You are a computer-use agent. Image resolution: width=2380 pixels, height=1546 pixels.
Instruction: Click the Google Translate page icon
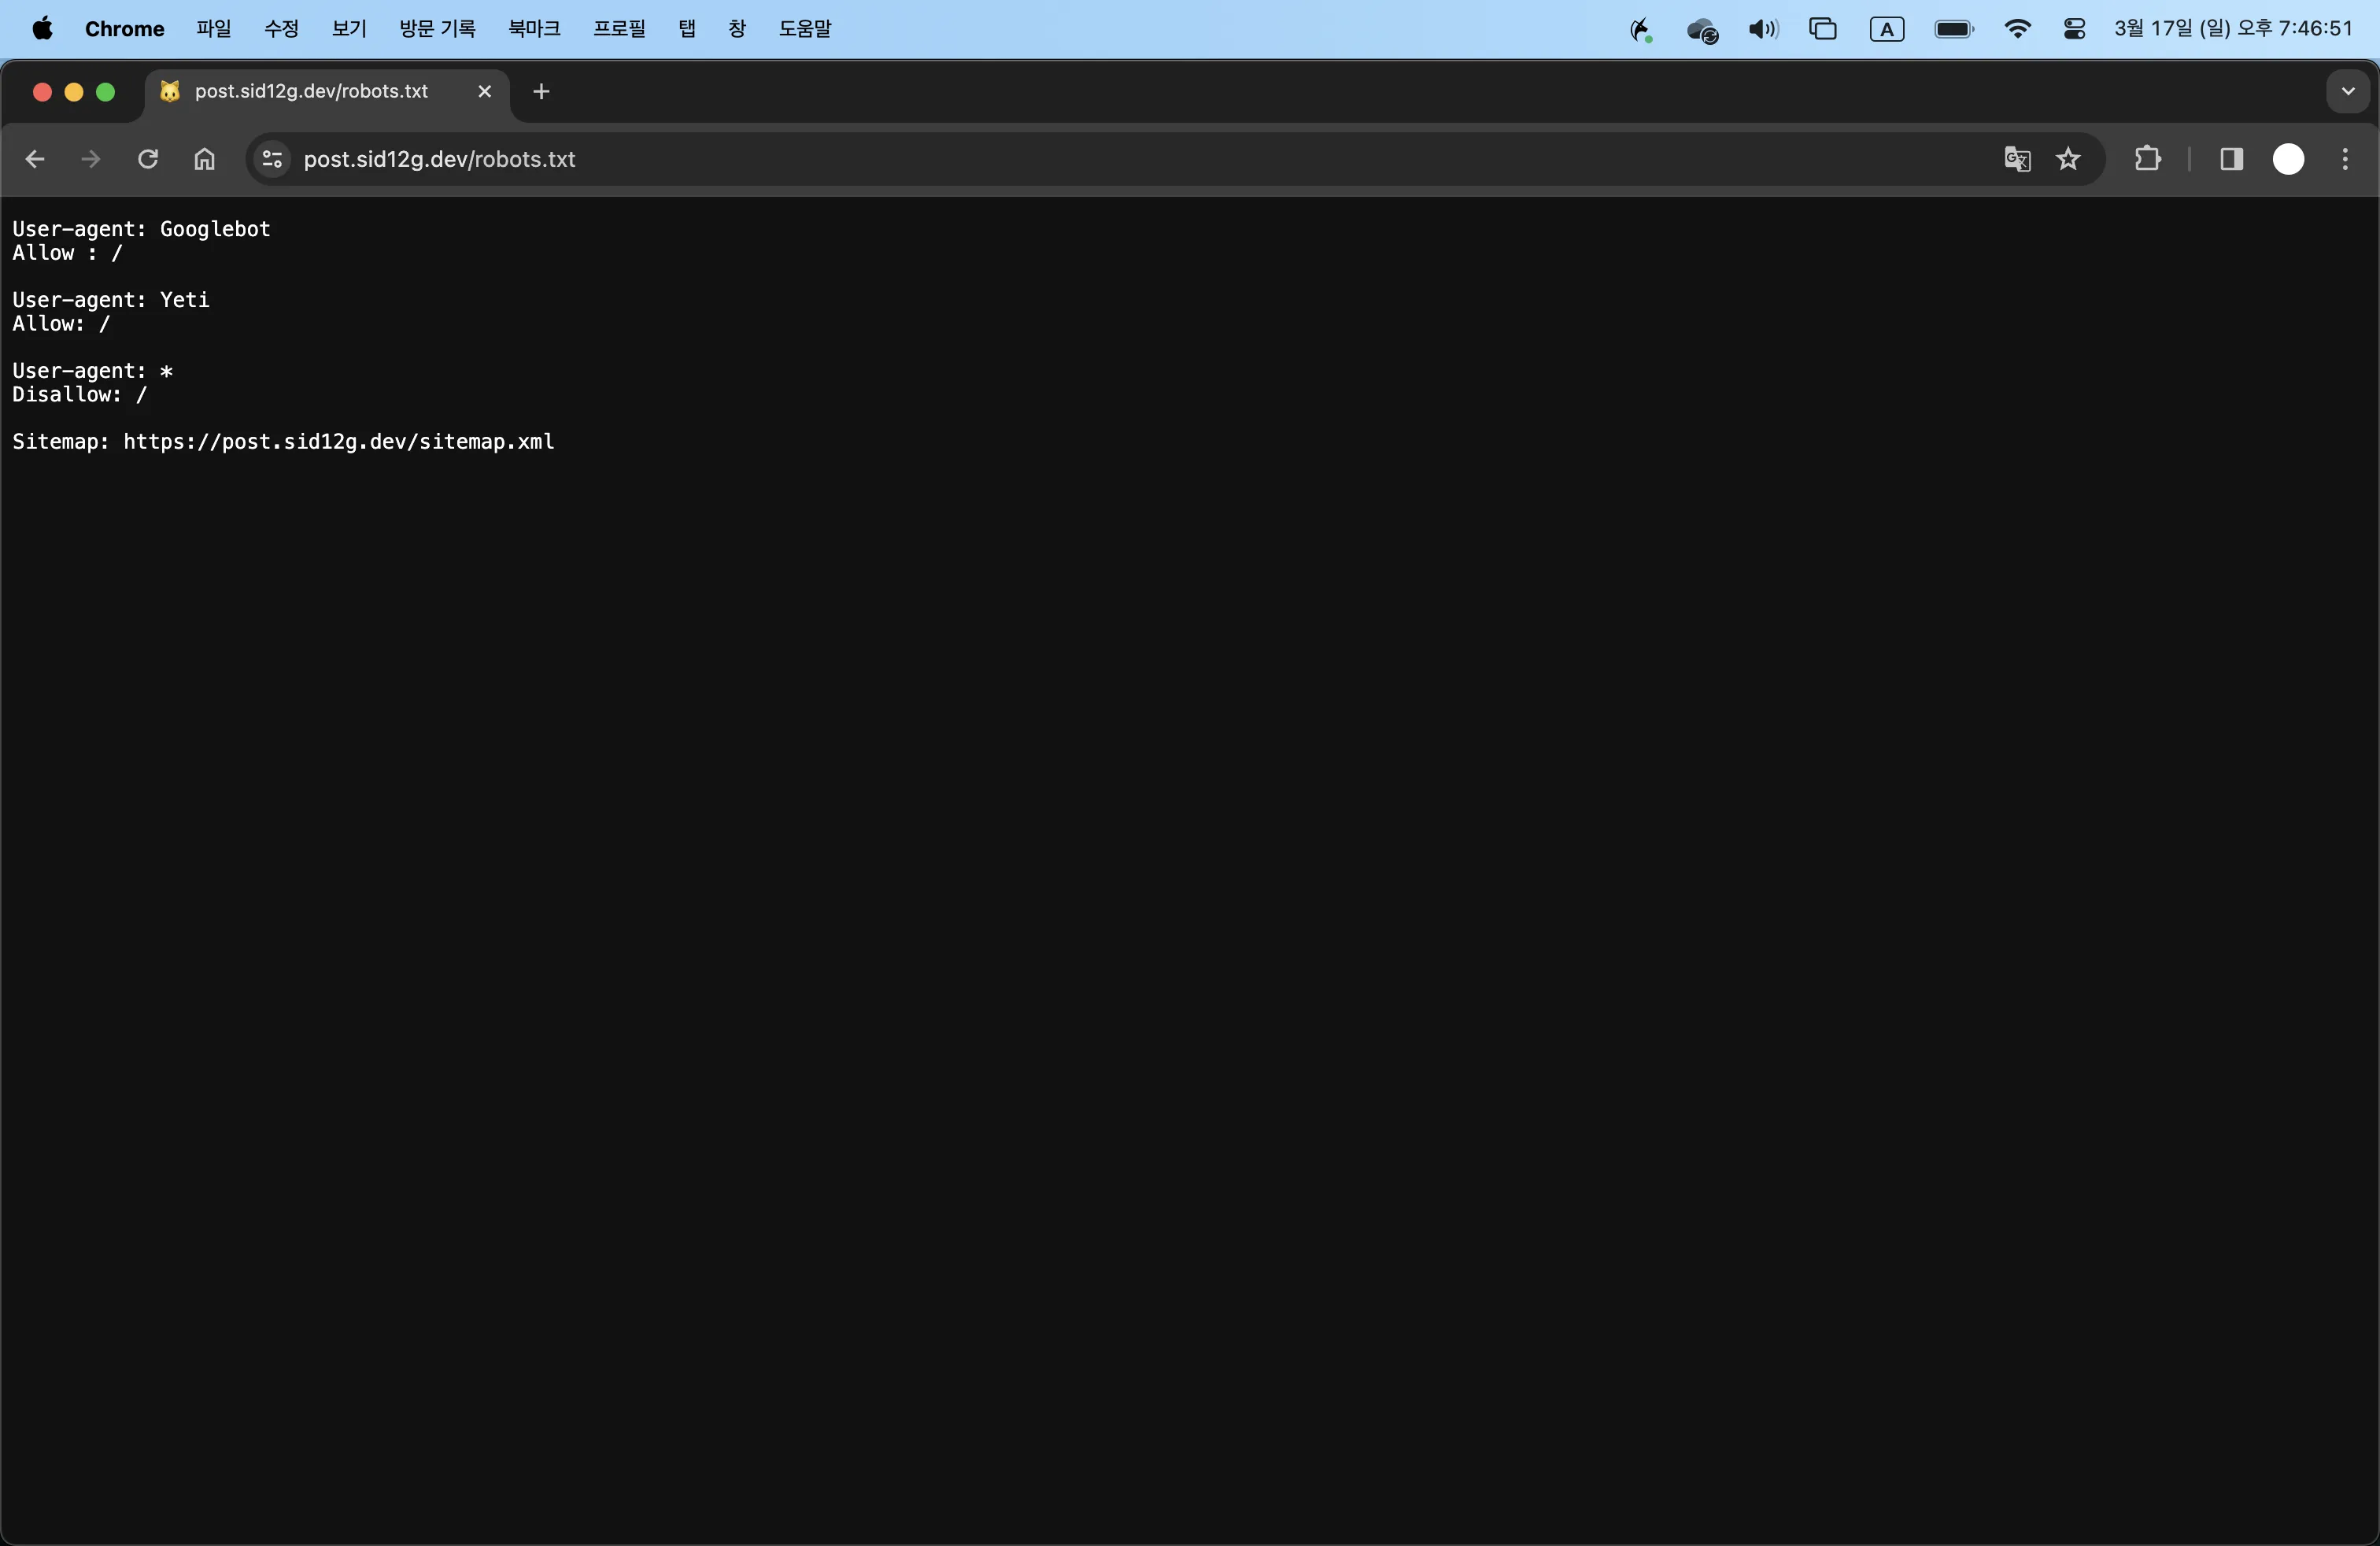pyautogui.click(x=2017, y=159)
